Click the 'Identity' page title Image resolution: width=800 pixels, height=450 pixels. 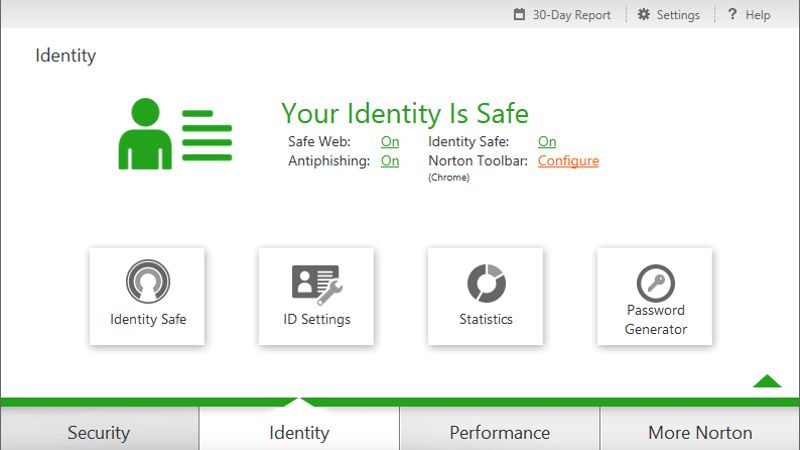pos(65,56)
